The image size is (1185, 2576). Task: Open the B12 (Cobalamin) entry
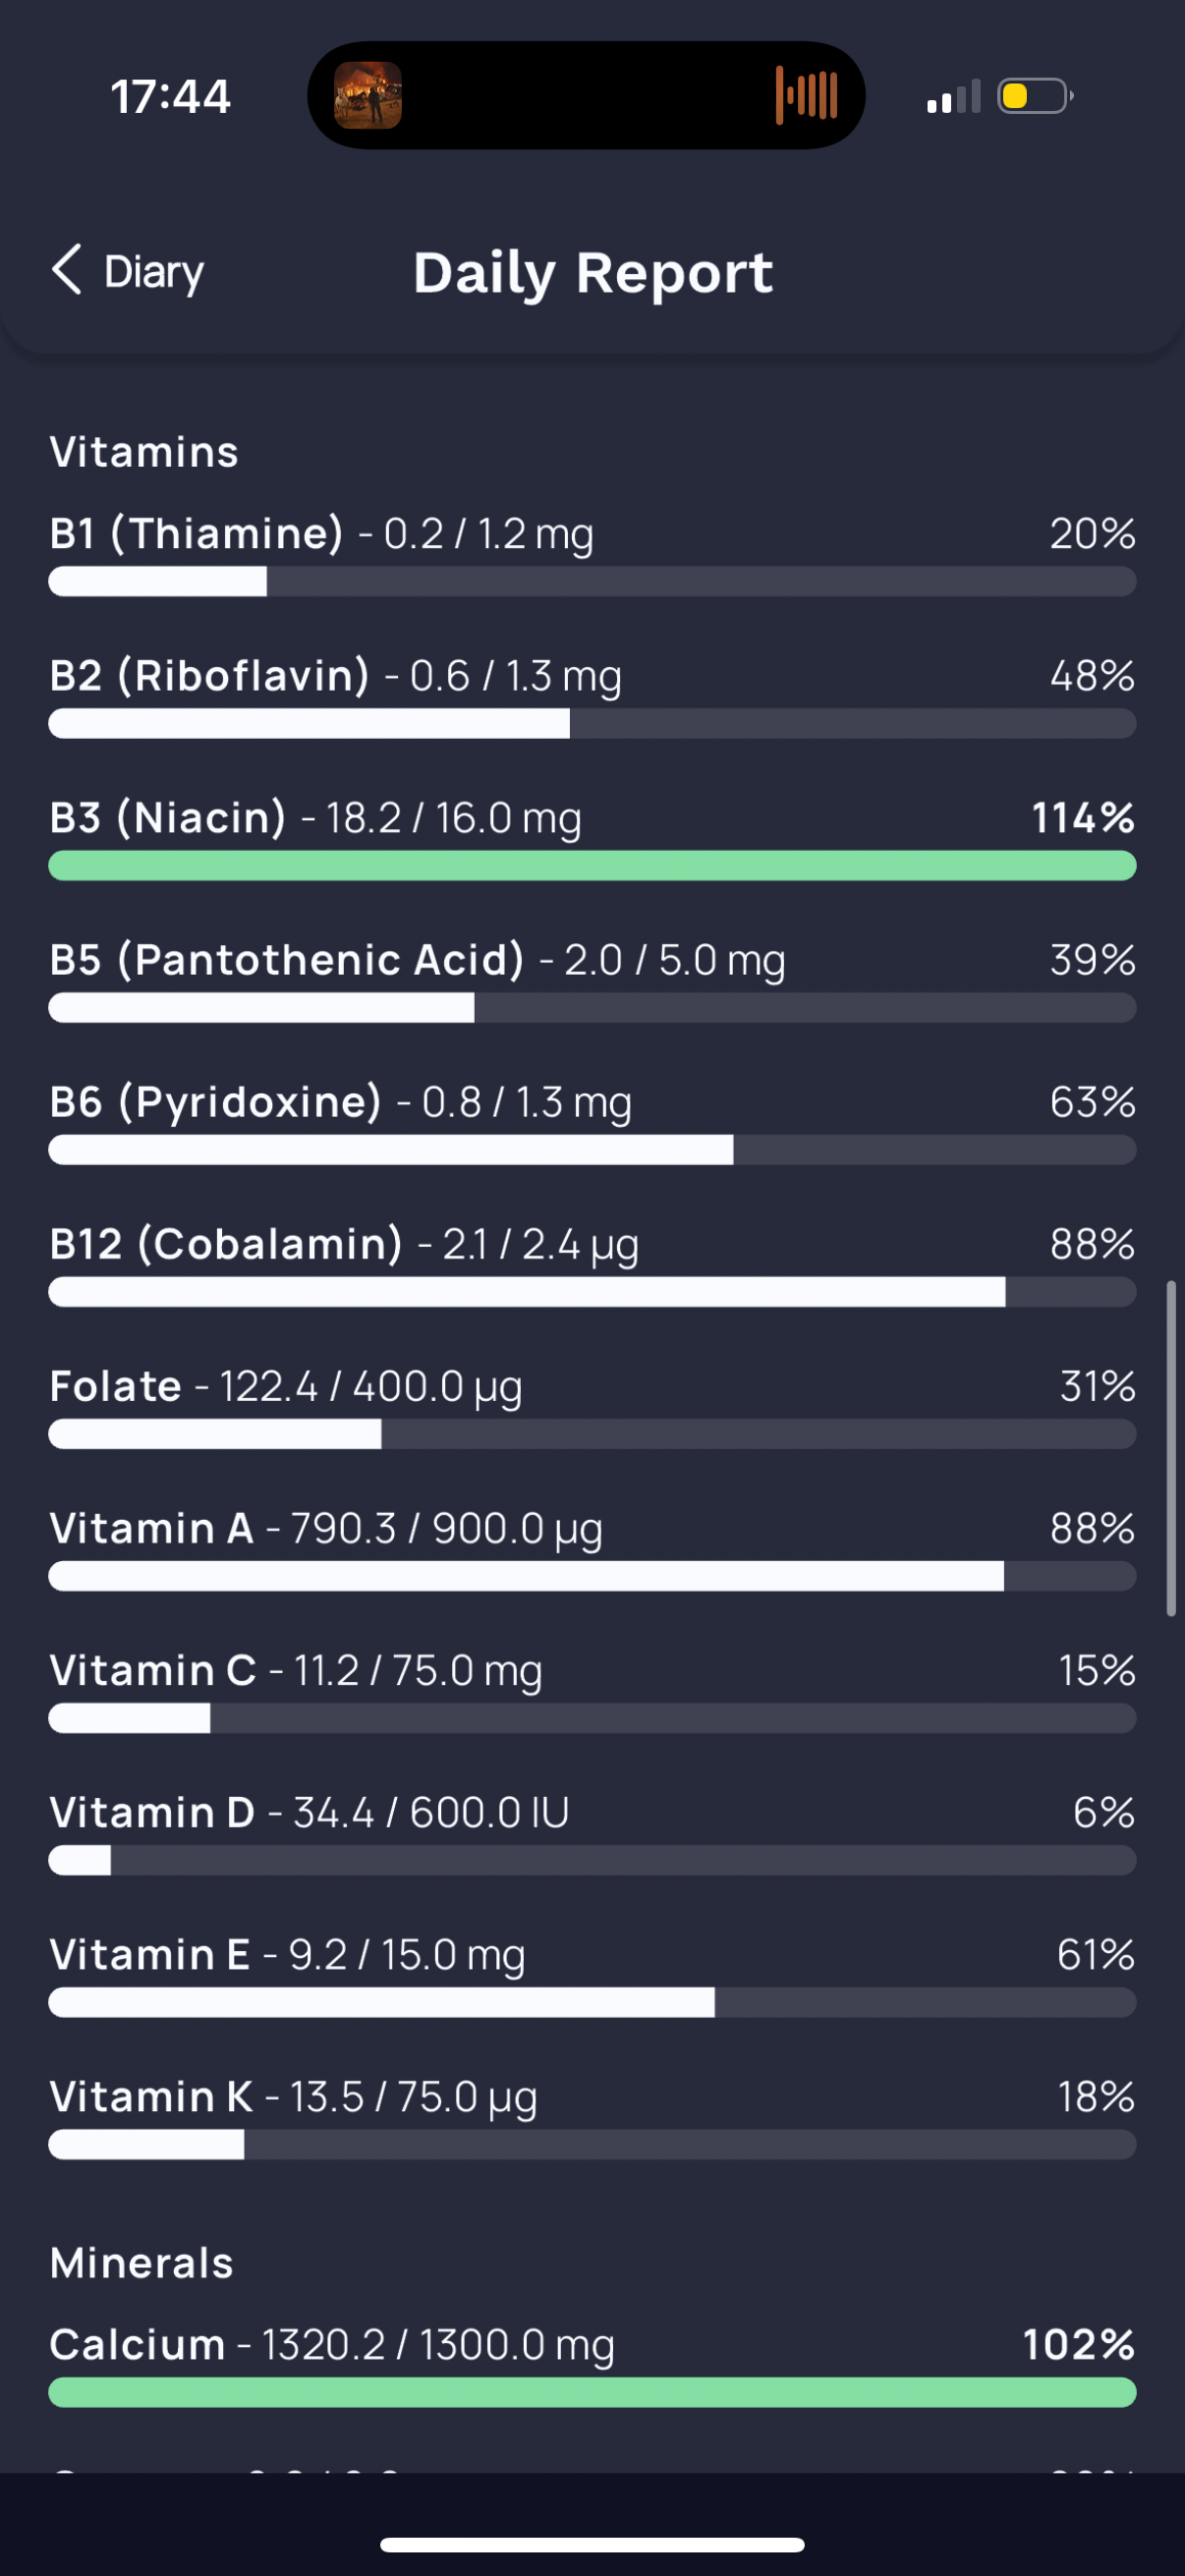pos(592,1263)
